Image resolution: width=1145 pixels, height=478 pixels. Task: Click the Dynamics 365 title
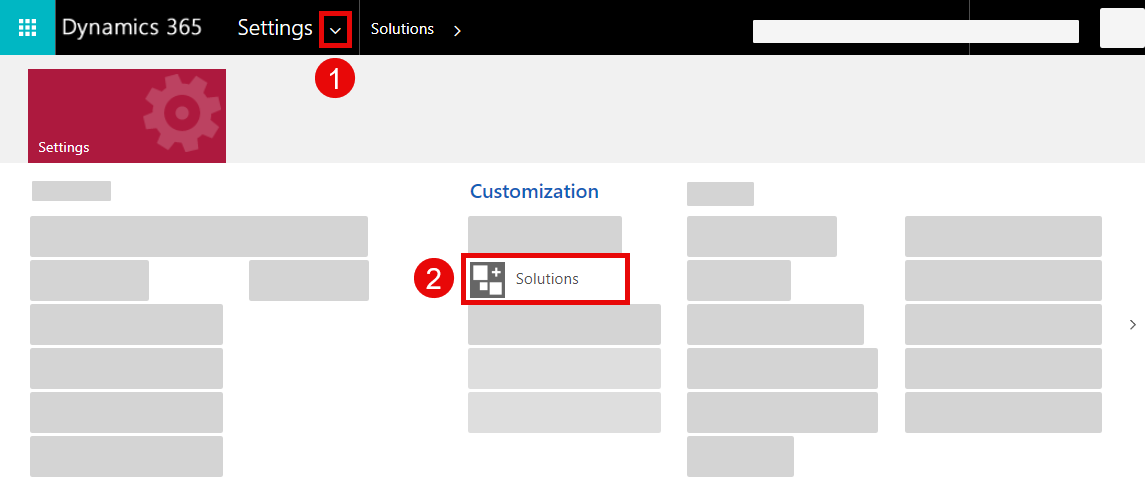coord(132,28)
